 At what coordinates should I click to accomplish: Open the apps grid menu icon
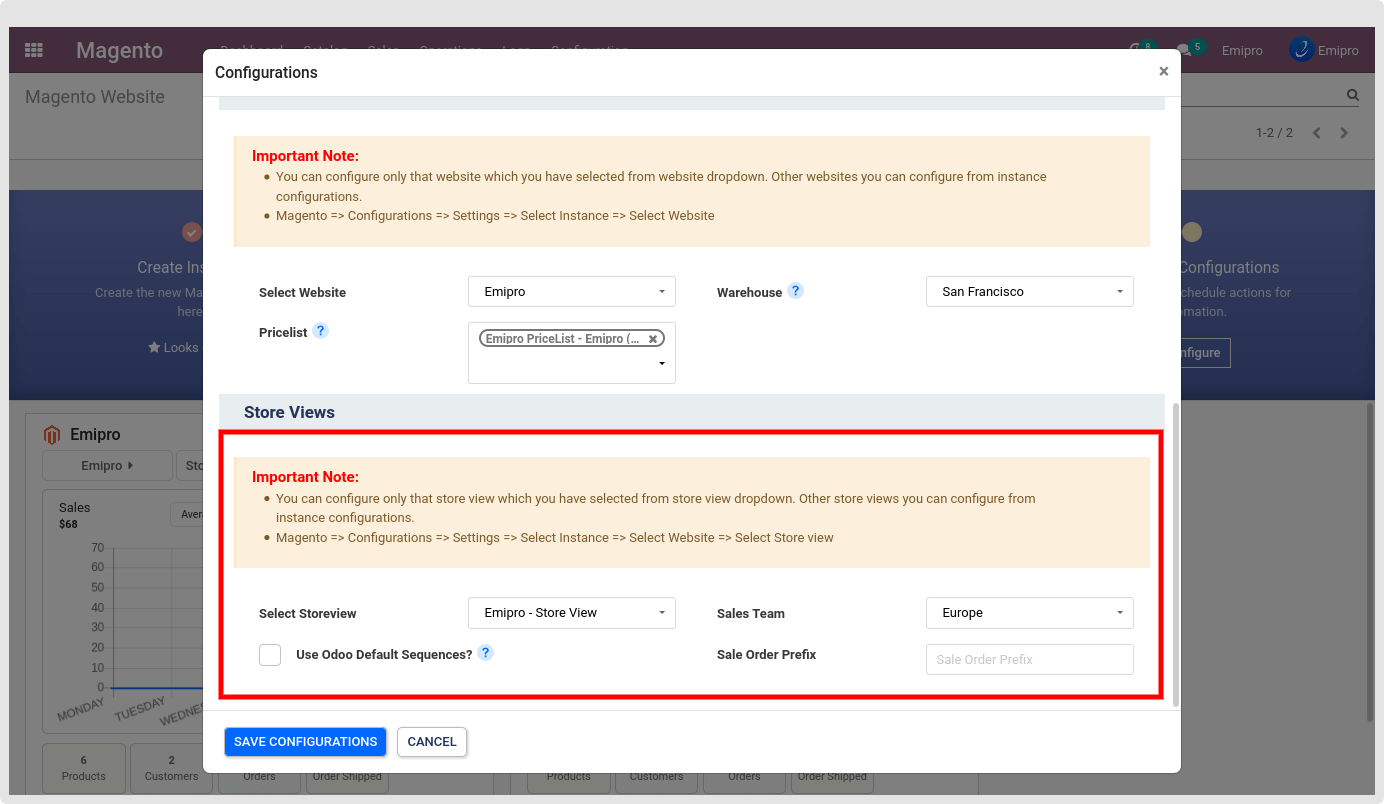tap(34, 50)
